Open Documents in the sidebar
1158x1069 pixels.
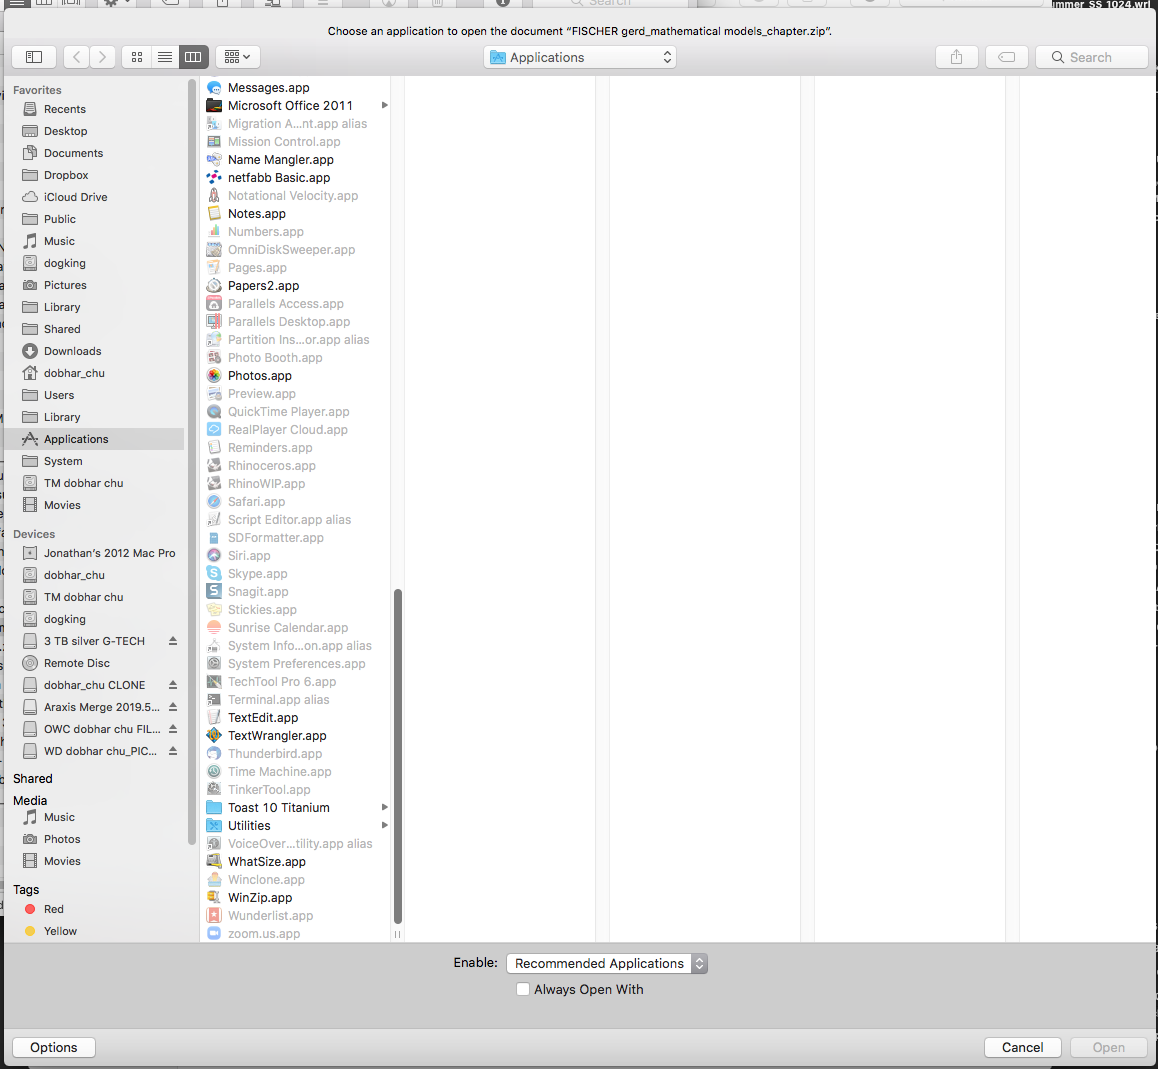coord(73,153)
